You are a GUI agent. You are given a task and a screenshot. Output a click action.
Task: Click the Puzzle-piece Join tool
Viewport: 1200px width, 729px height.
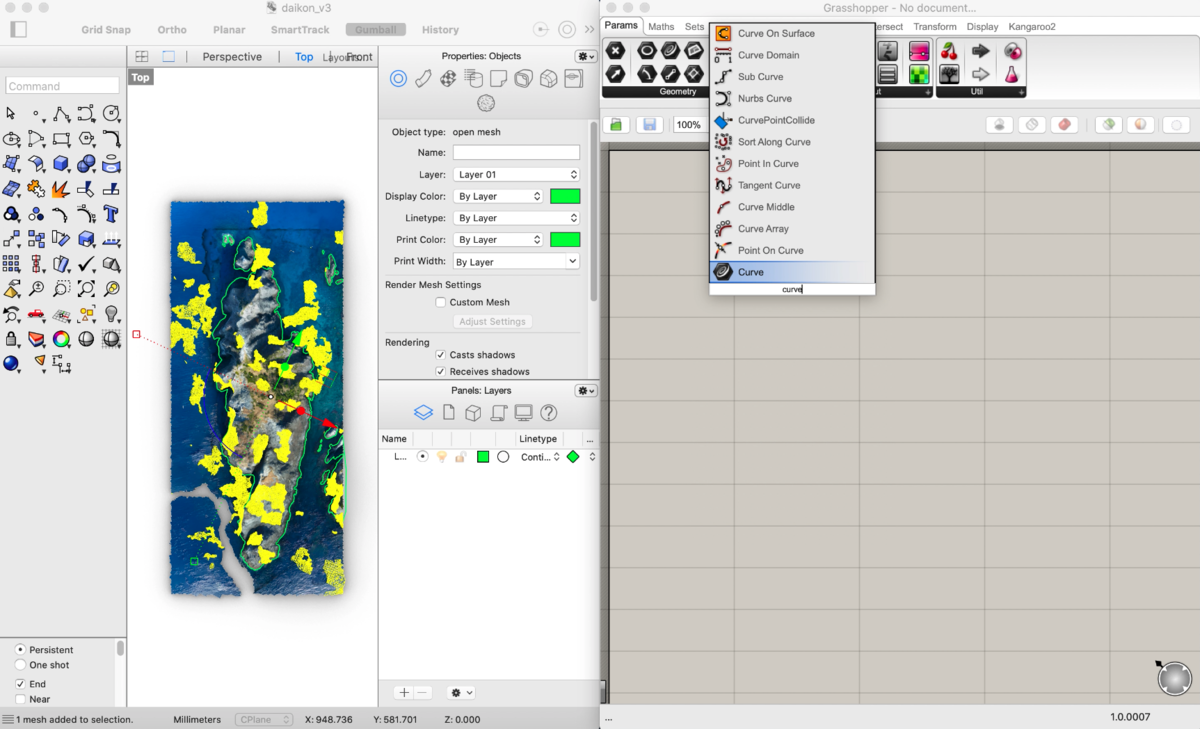36,189
